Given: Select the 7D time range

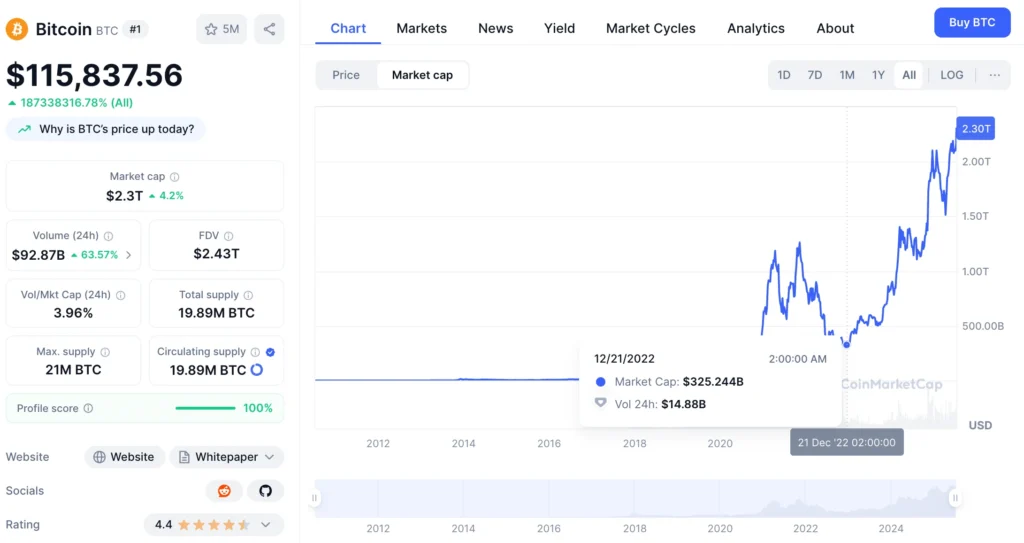Looking at the screenshot, I should coord(815,75).
